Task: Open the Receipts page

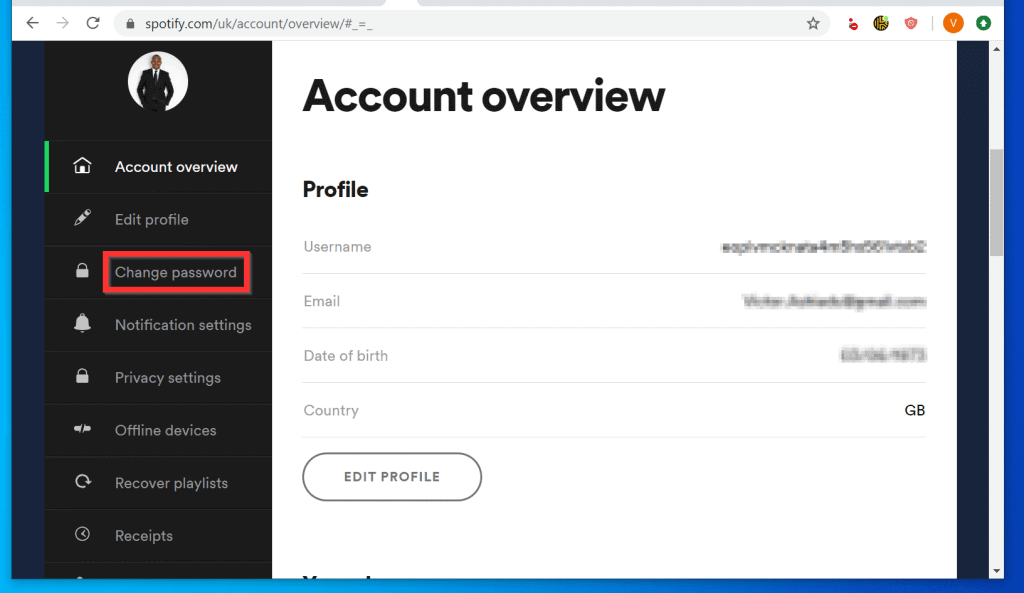Action: tap(158, 536)
